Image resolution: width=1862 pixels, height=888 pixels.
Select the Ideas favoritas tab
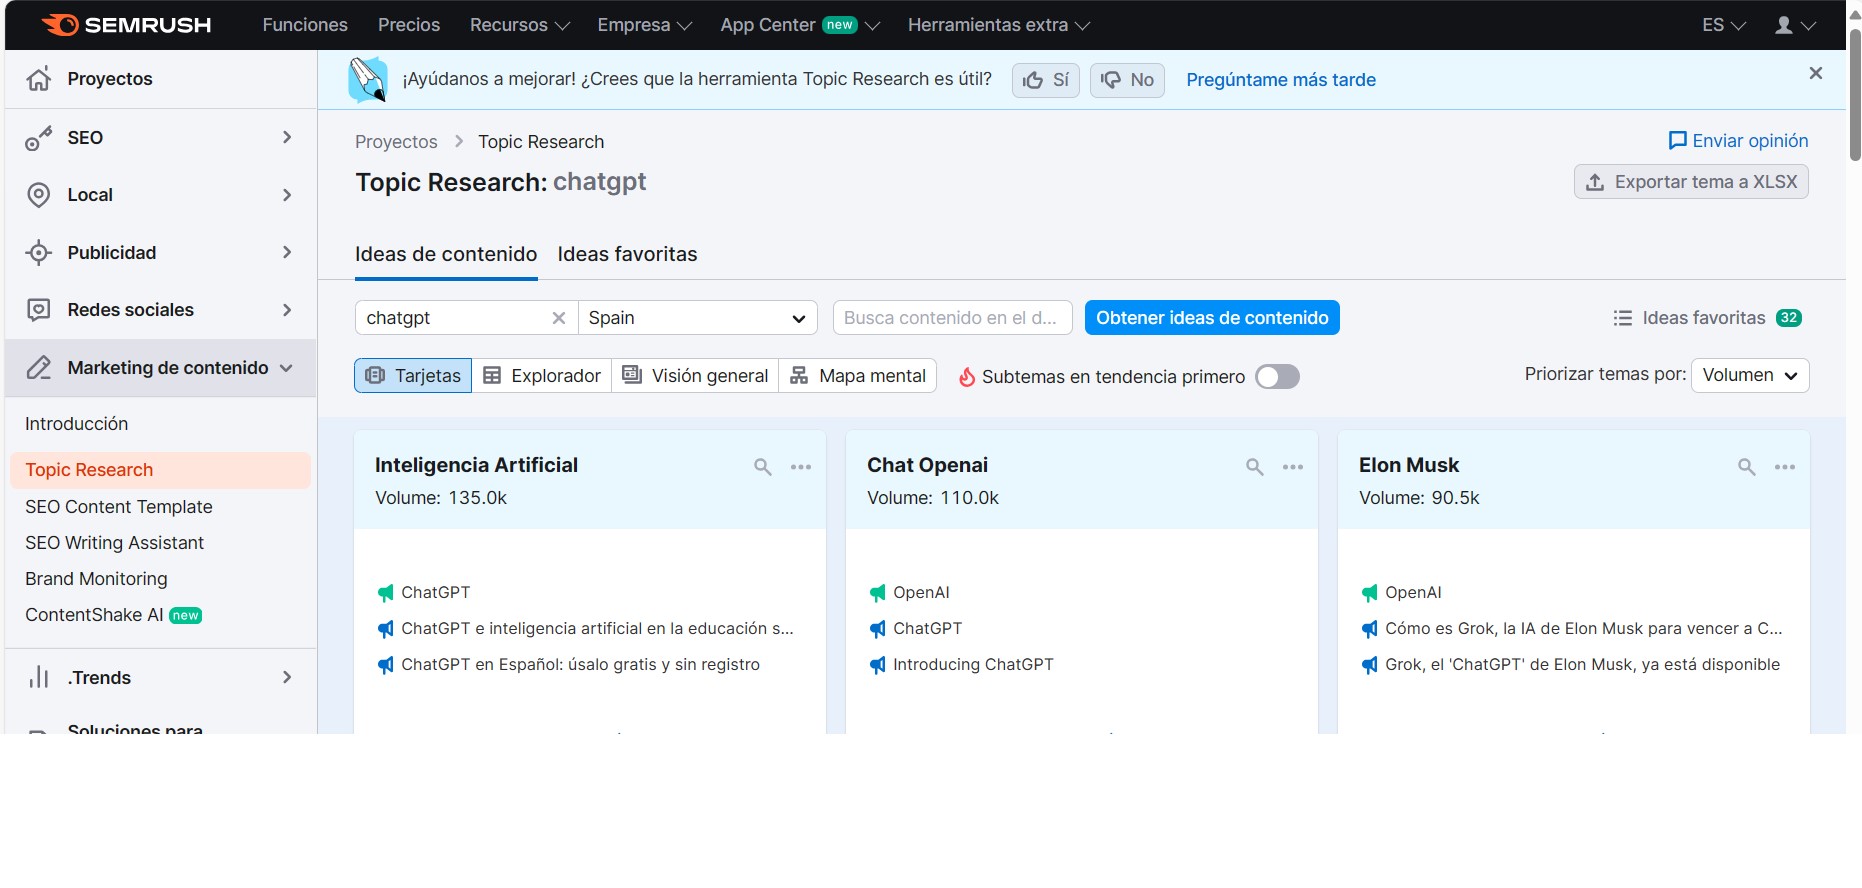pyautogui.click(x=627, y=255)
